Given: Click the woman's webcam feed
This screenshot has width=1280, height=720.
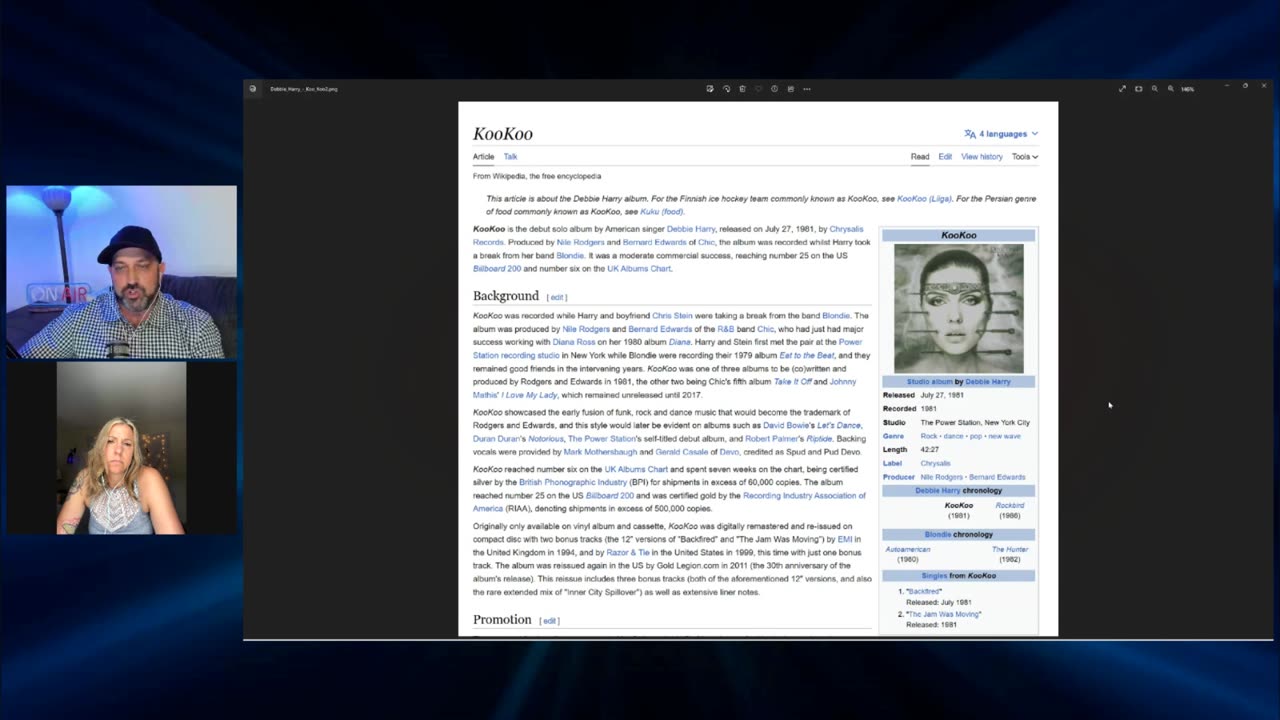Looking at the screenshot, I should click(x=121, y=448).
